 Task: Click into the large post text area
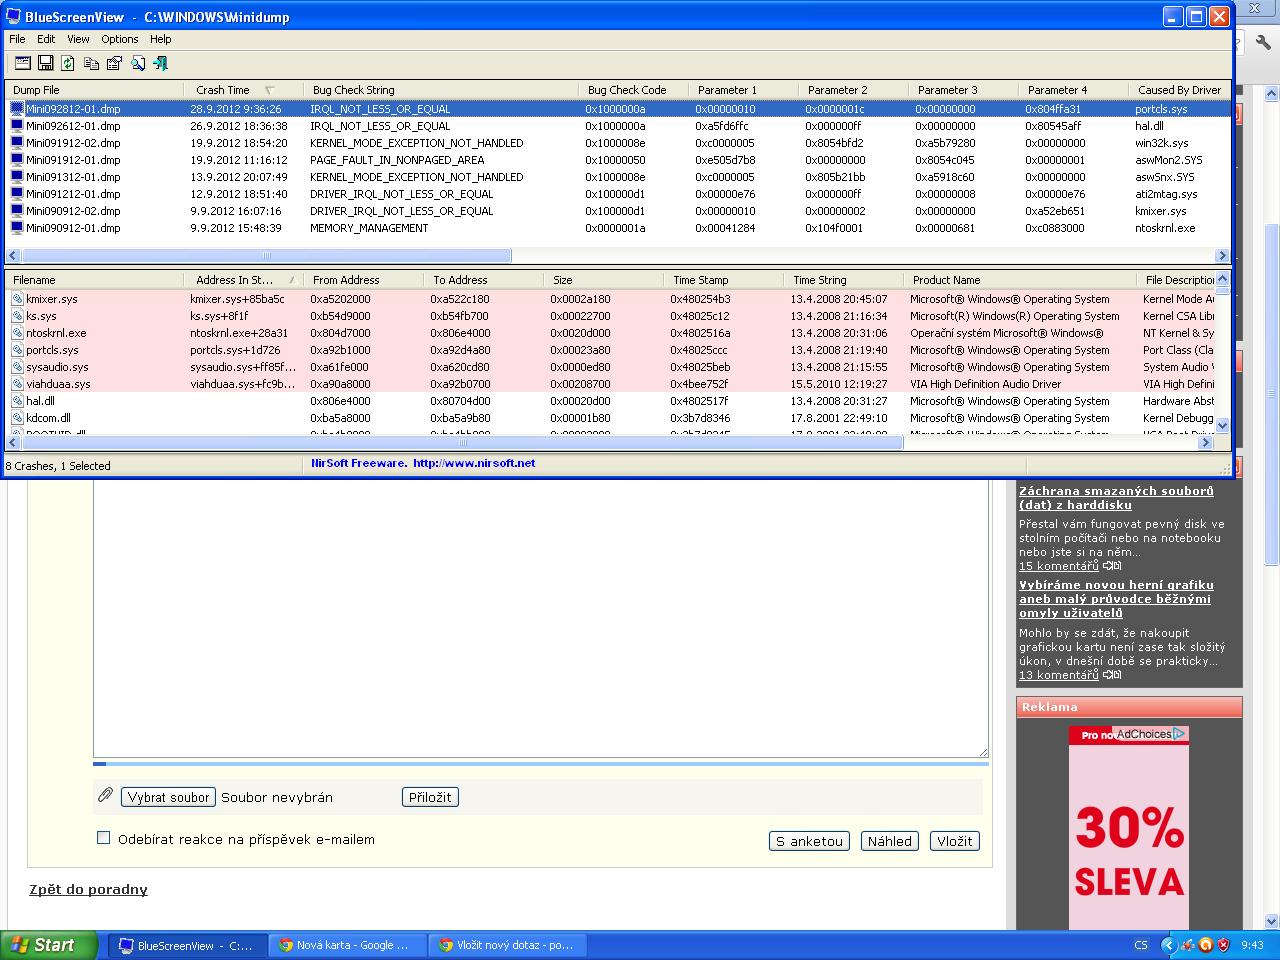tap(541, 618)
